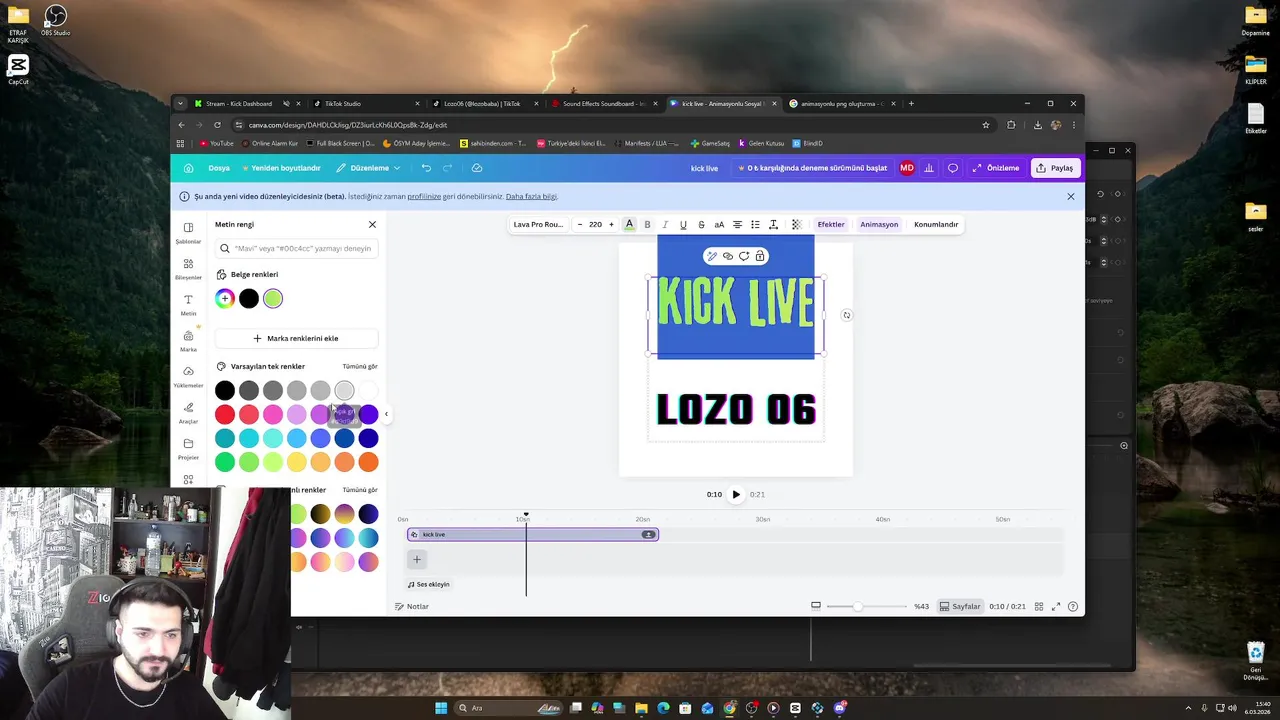Open uppercase aA text case tool
This screenshot has width=1280, height=720.
click(x=719, y=224)
